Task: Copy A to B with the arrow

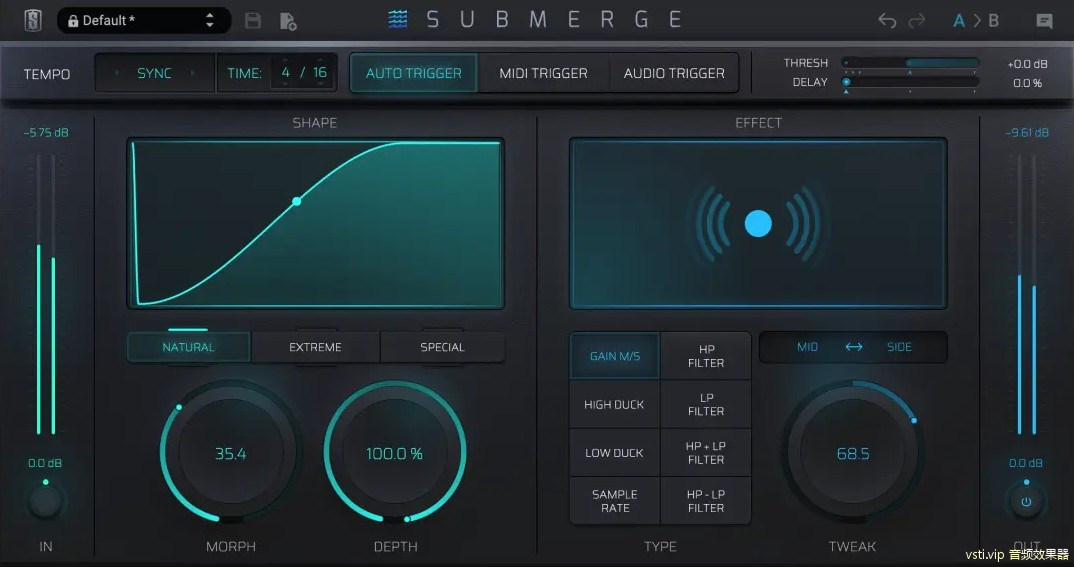Action: [x=977, y=21]
